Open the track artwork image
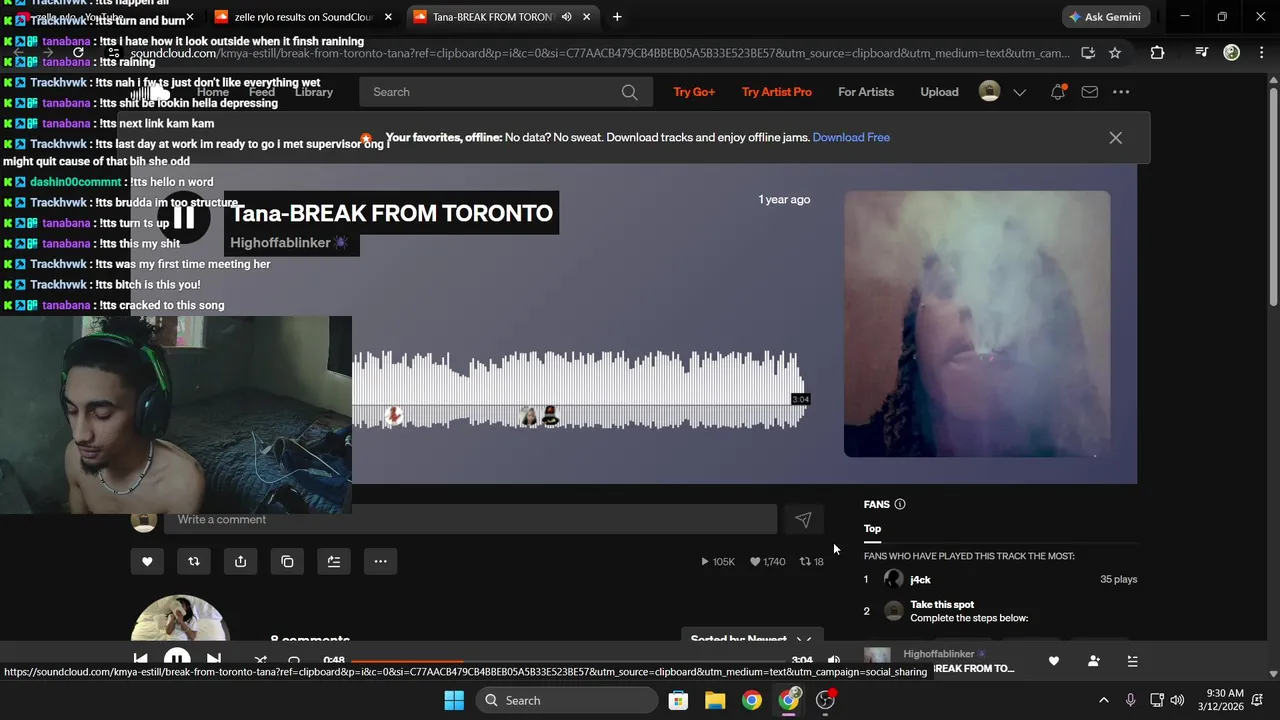Image resolution: width=1280 pixels, height=720 pixels. pos(977,324)
